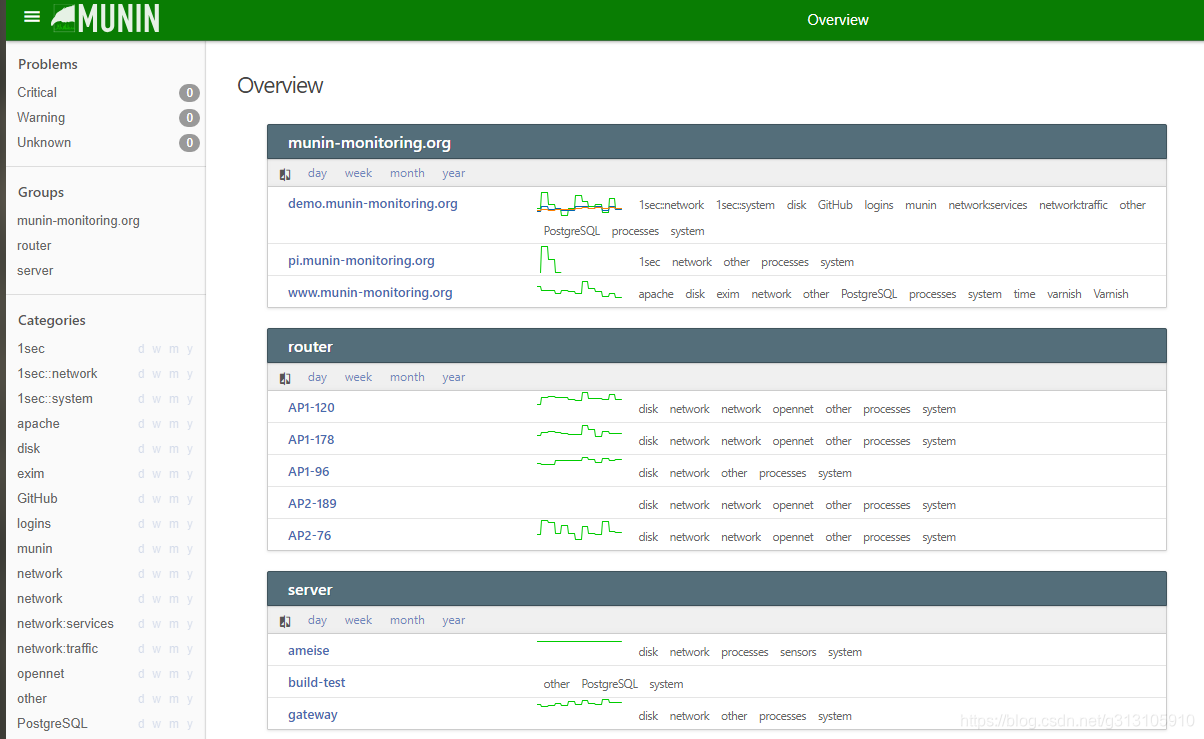
Task: Open PostgreSQL category in sidebar
Action: click(x=52, y=723)
